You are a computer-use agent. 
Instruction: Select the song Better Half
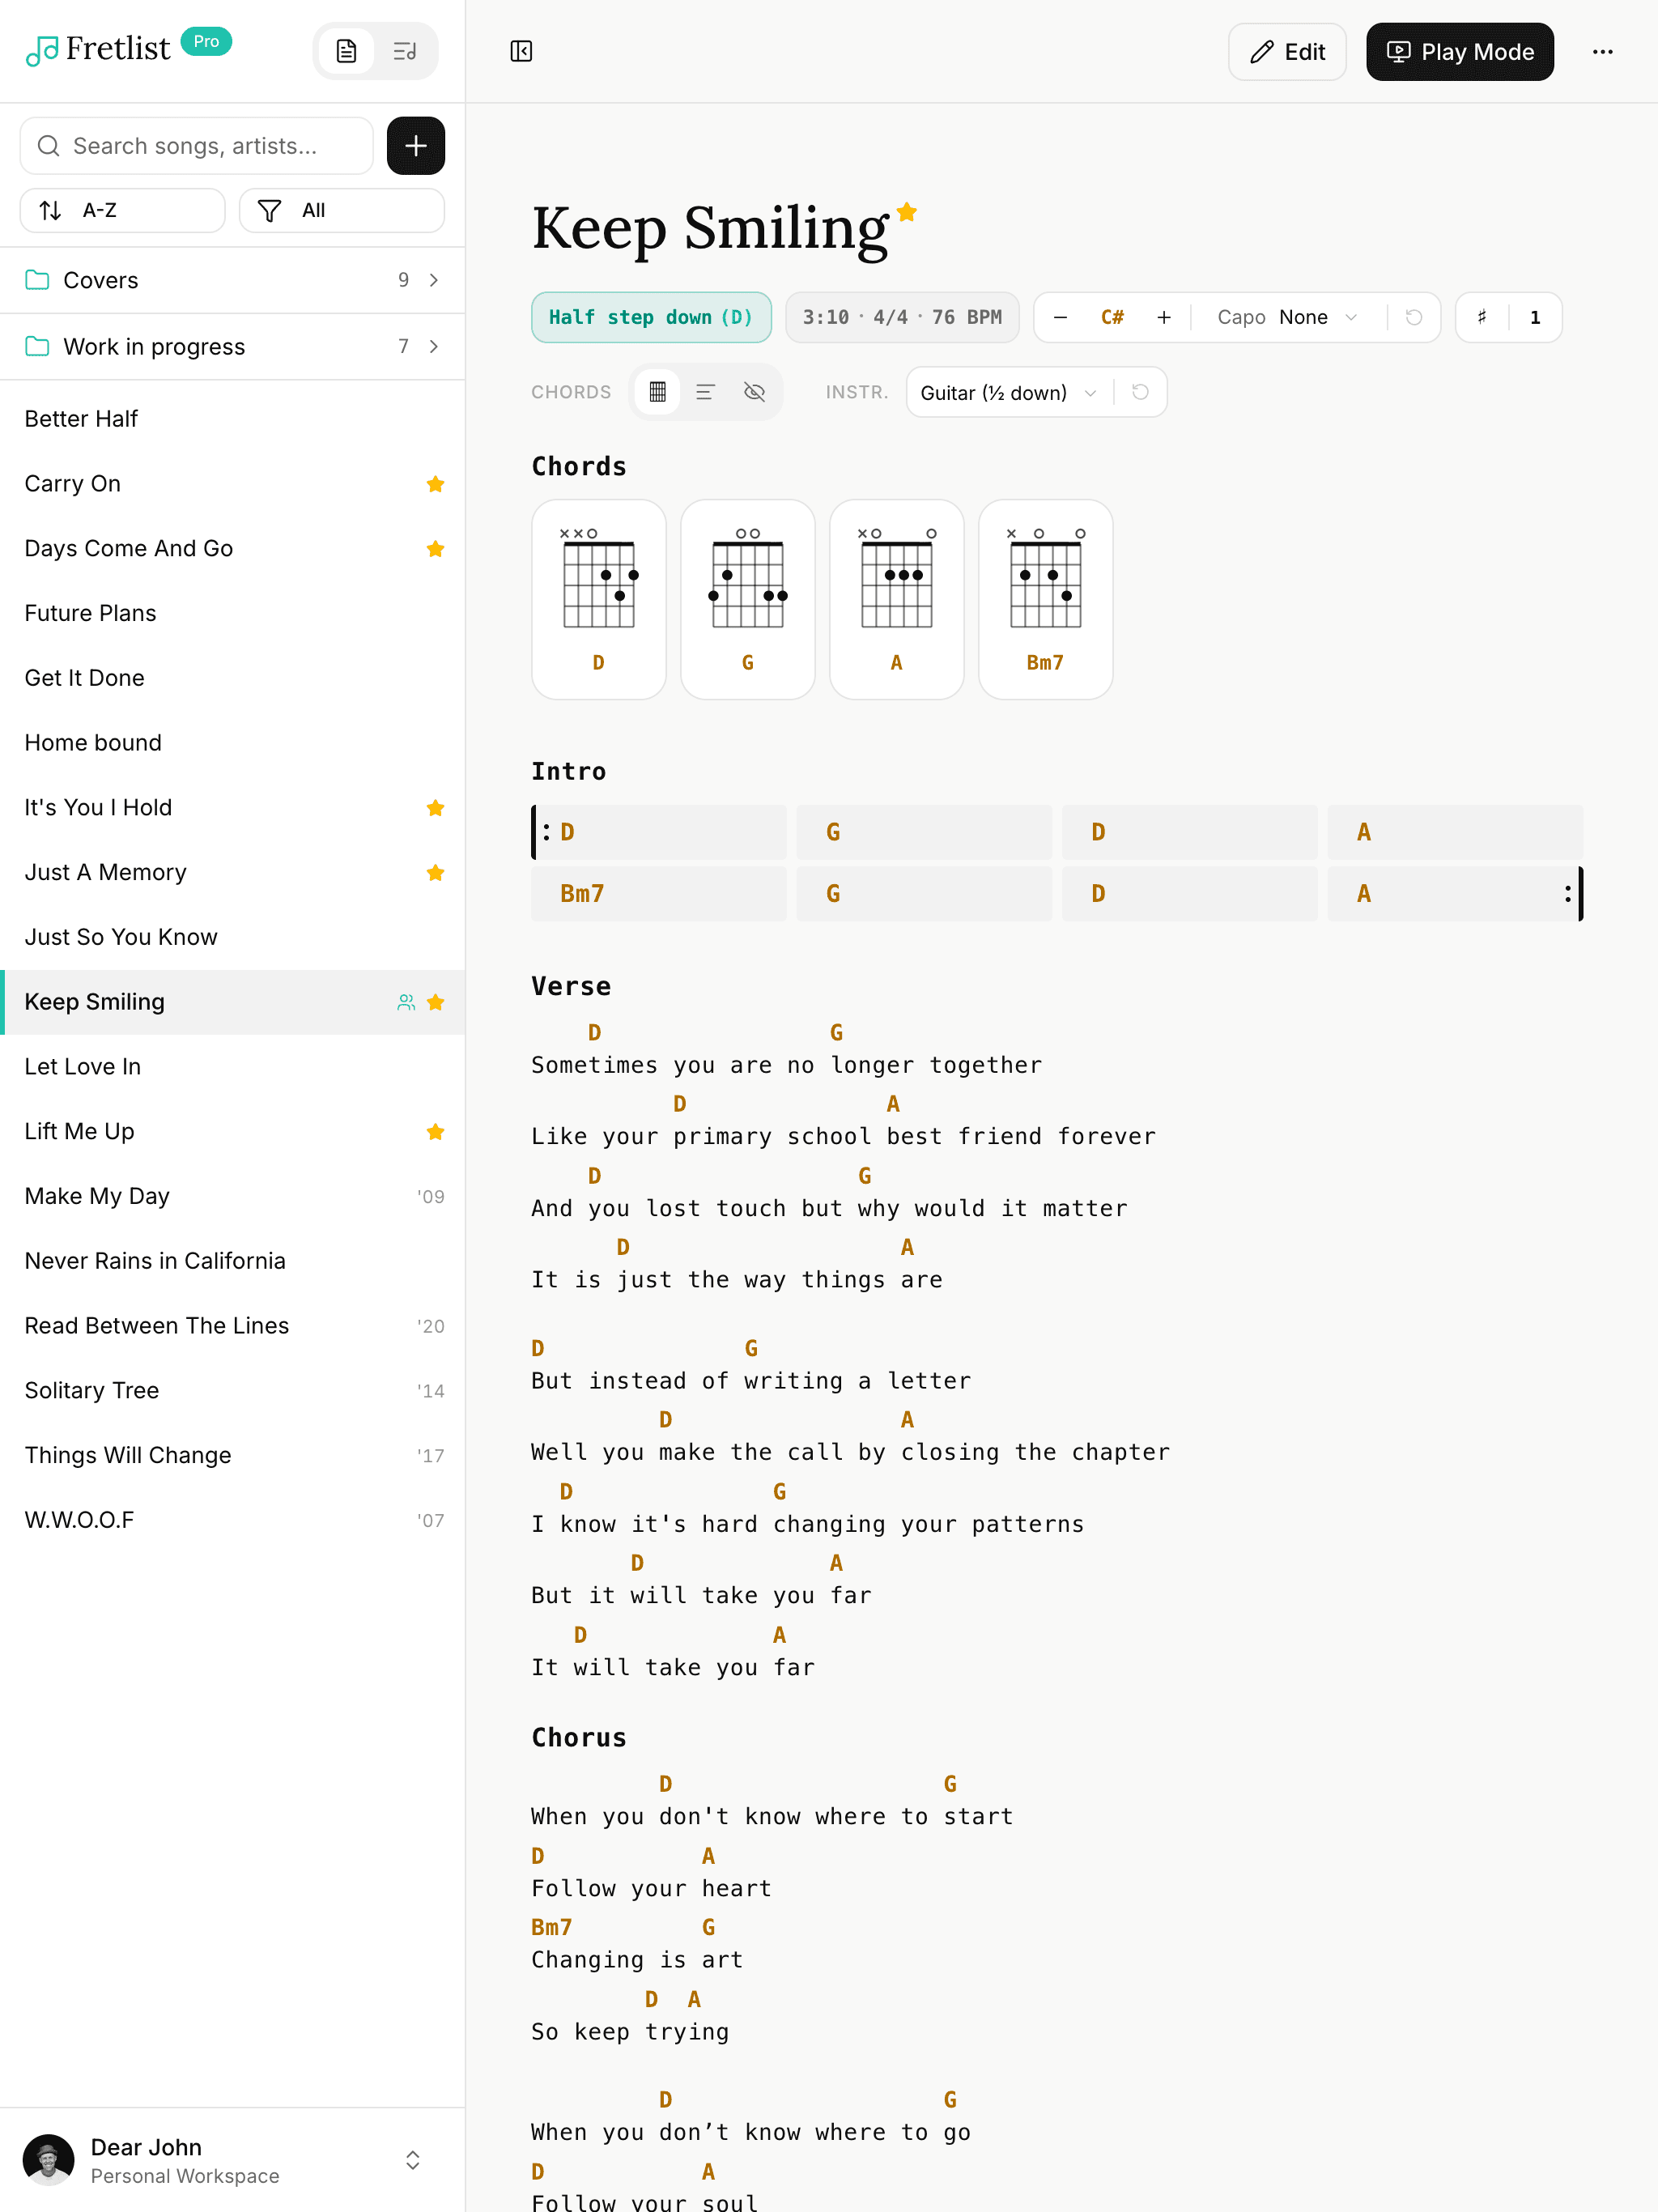tap(232, 419)
